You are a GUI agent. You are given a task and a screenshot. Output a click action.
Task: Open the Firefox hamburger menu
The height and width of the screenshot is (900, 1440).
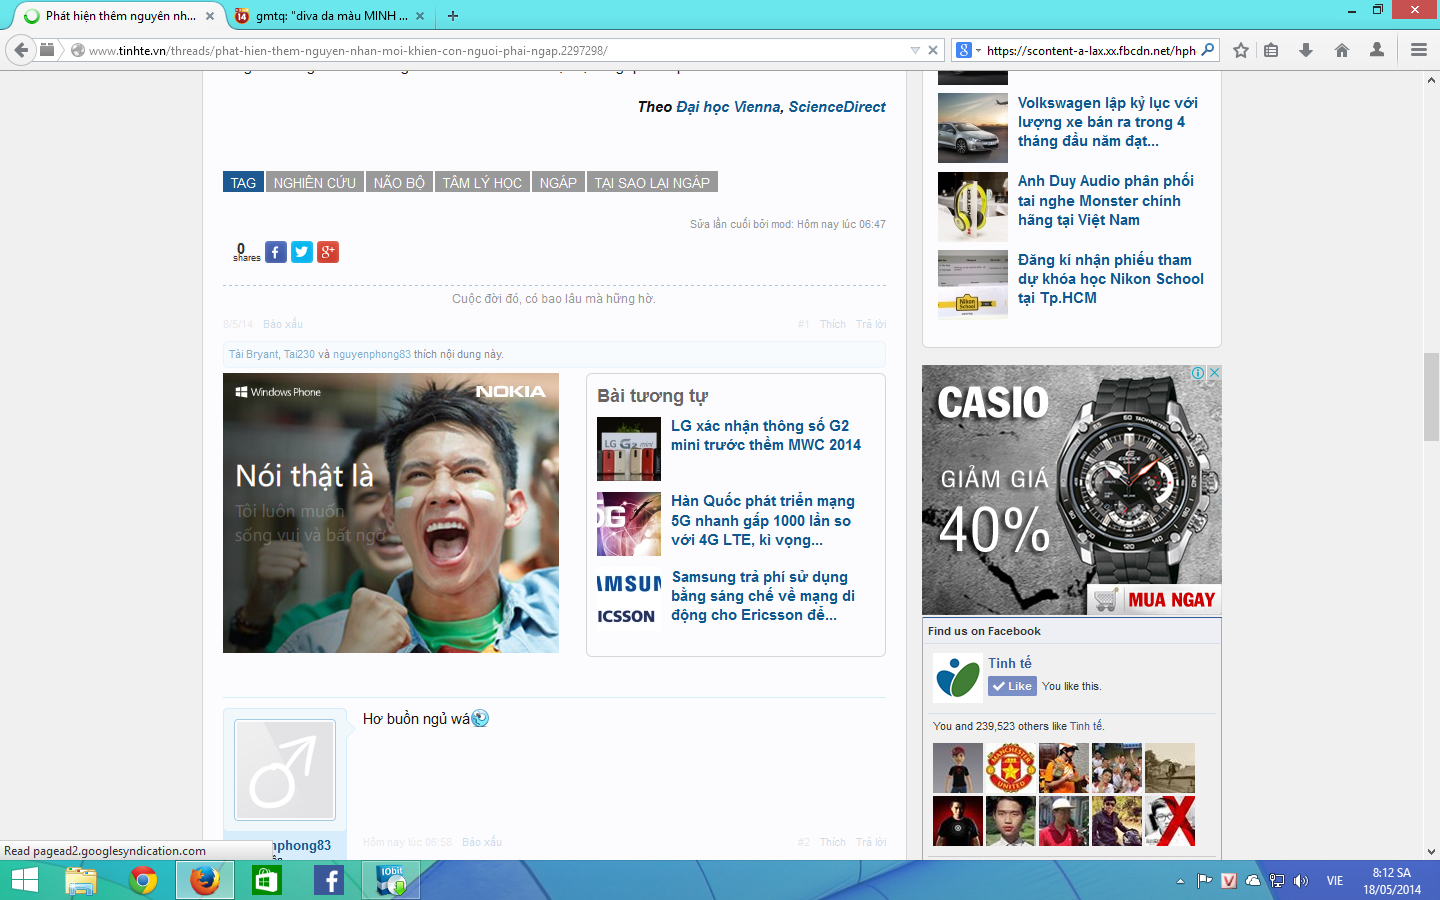[1419, 50]
